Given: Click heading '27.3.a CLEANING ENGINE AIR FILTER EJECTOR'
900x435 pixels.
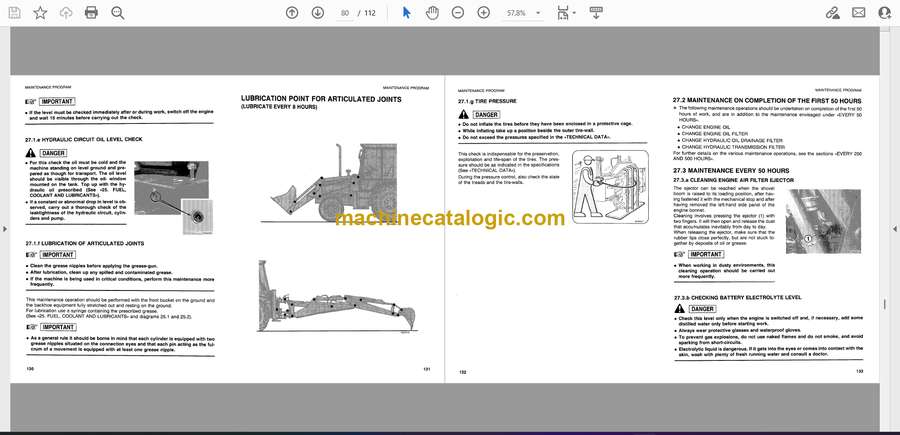Looking at the screenshot, I should (733, 180).
